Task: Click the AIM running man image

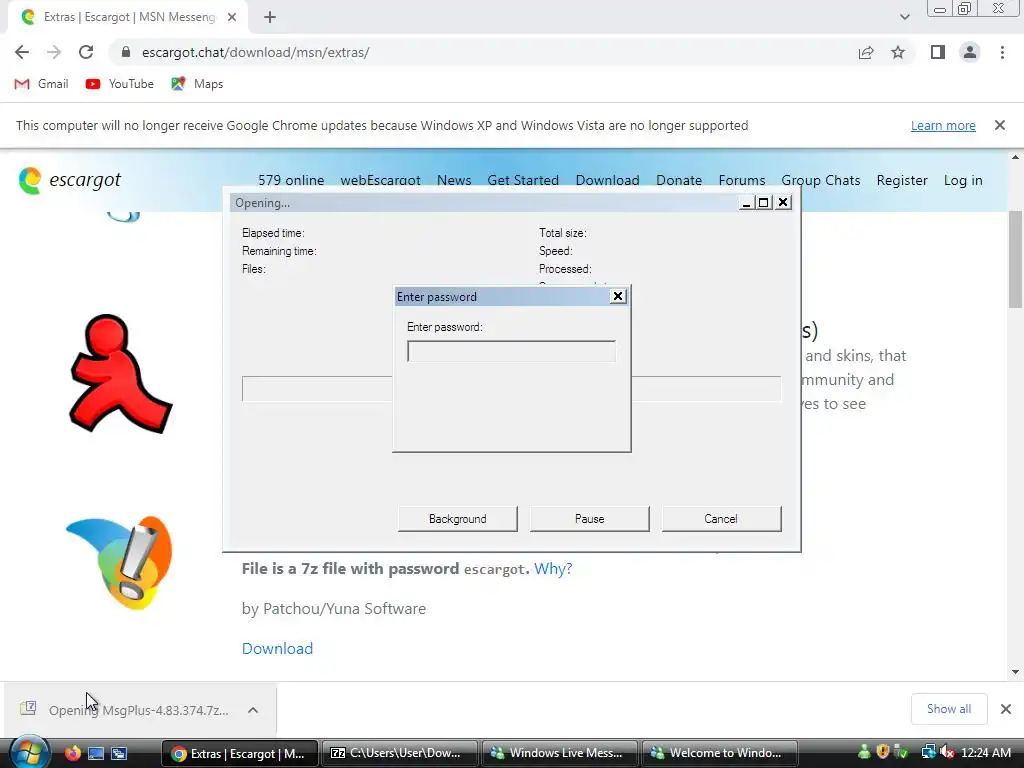Action: click(x=120, y=374)
